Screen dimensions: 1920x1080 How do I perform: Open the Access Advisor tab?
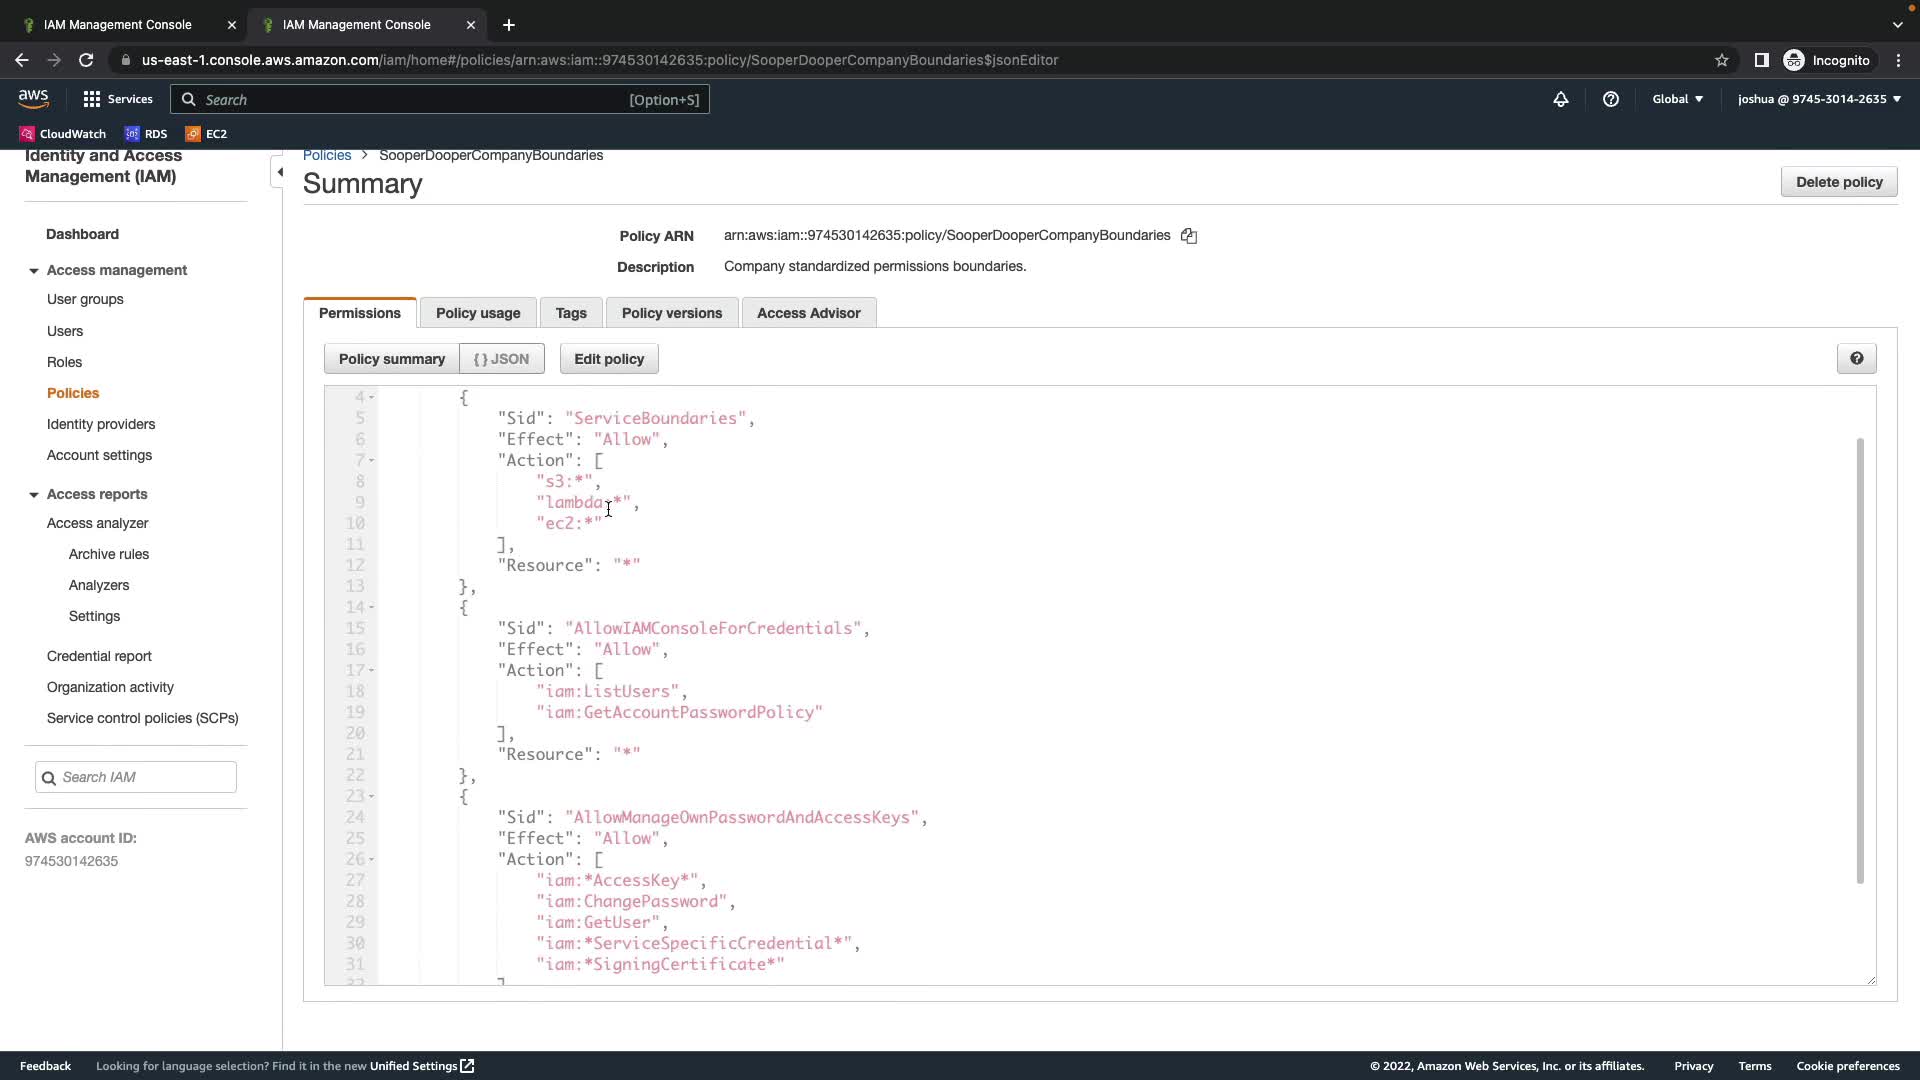808,313
